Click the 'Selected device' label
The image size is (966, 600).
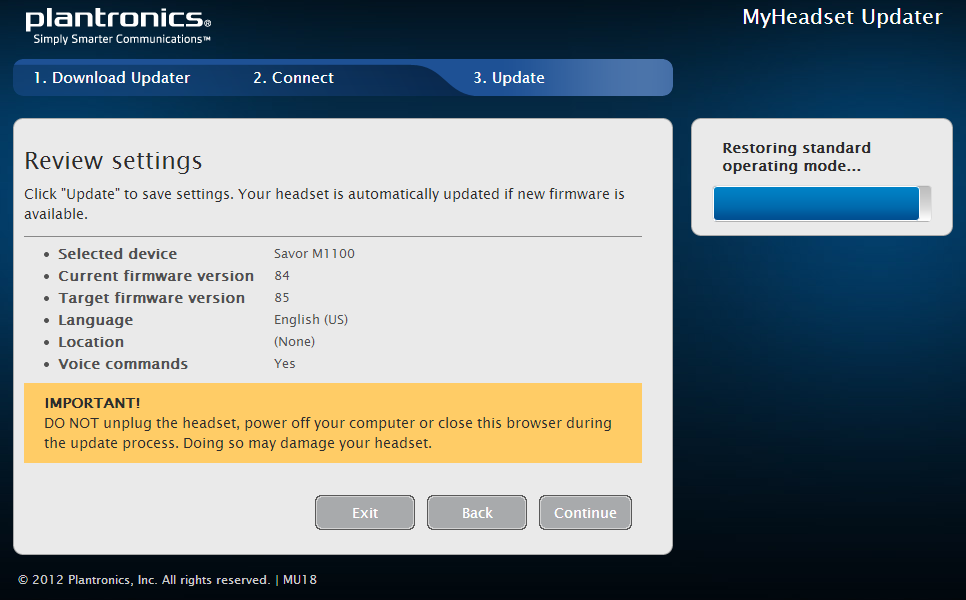point(118,254)
